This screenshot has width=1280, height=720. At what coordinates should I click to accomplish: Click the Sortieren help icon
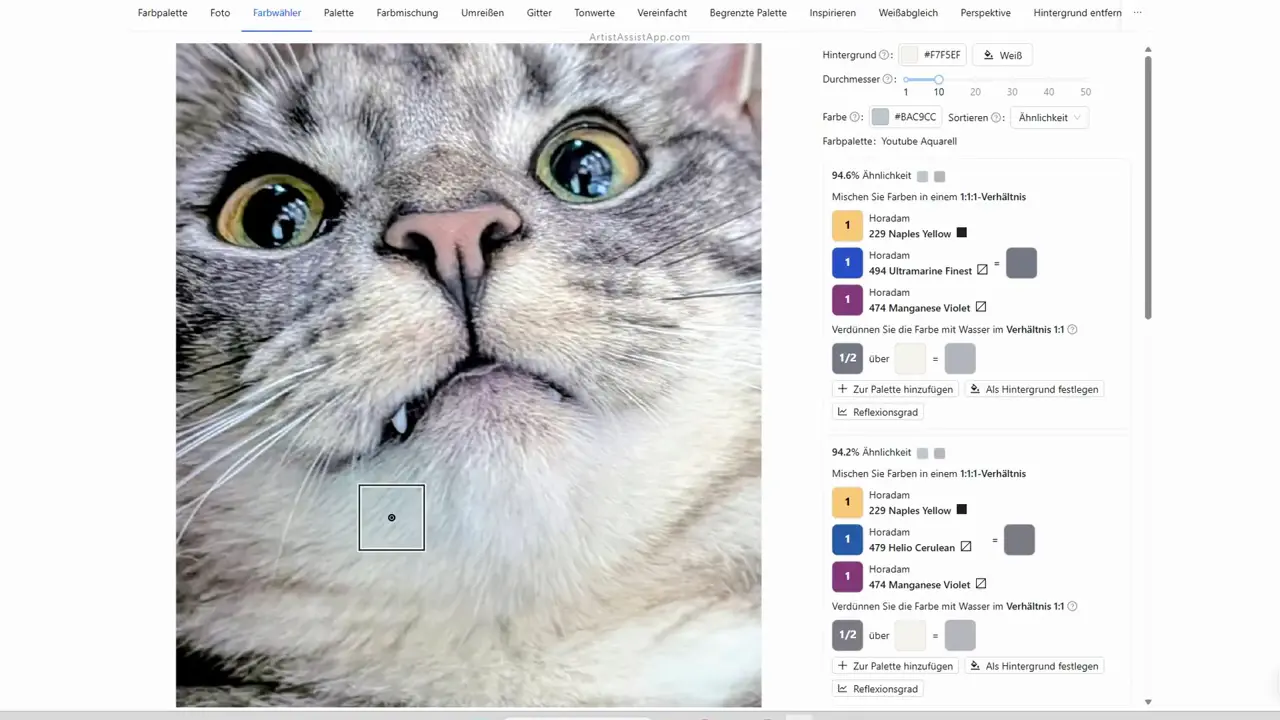coord(997,118)
